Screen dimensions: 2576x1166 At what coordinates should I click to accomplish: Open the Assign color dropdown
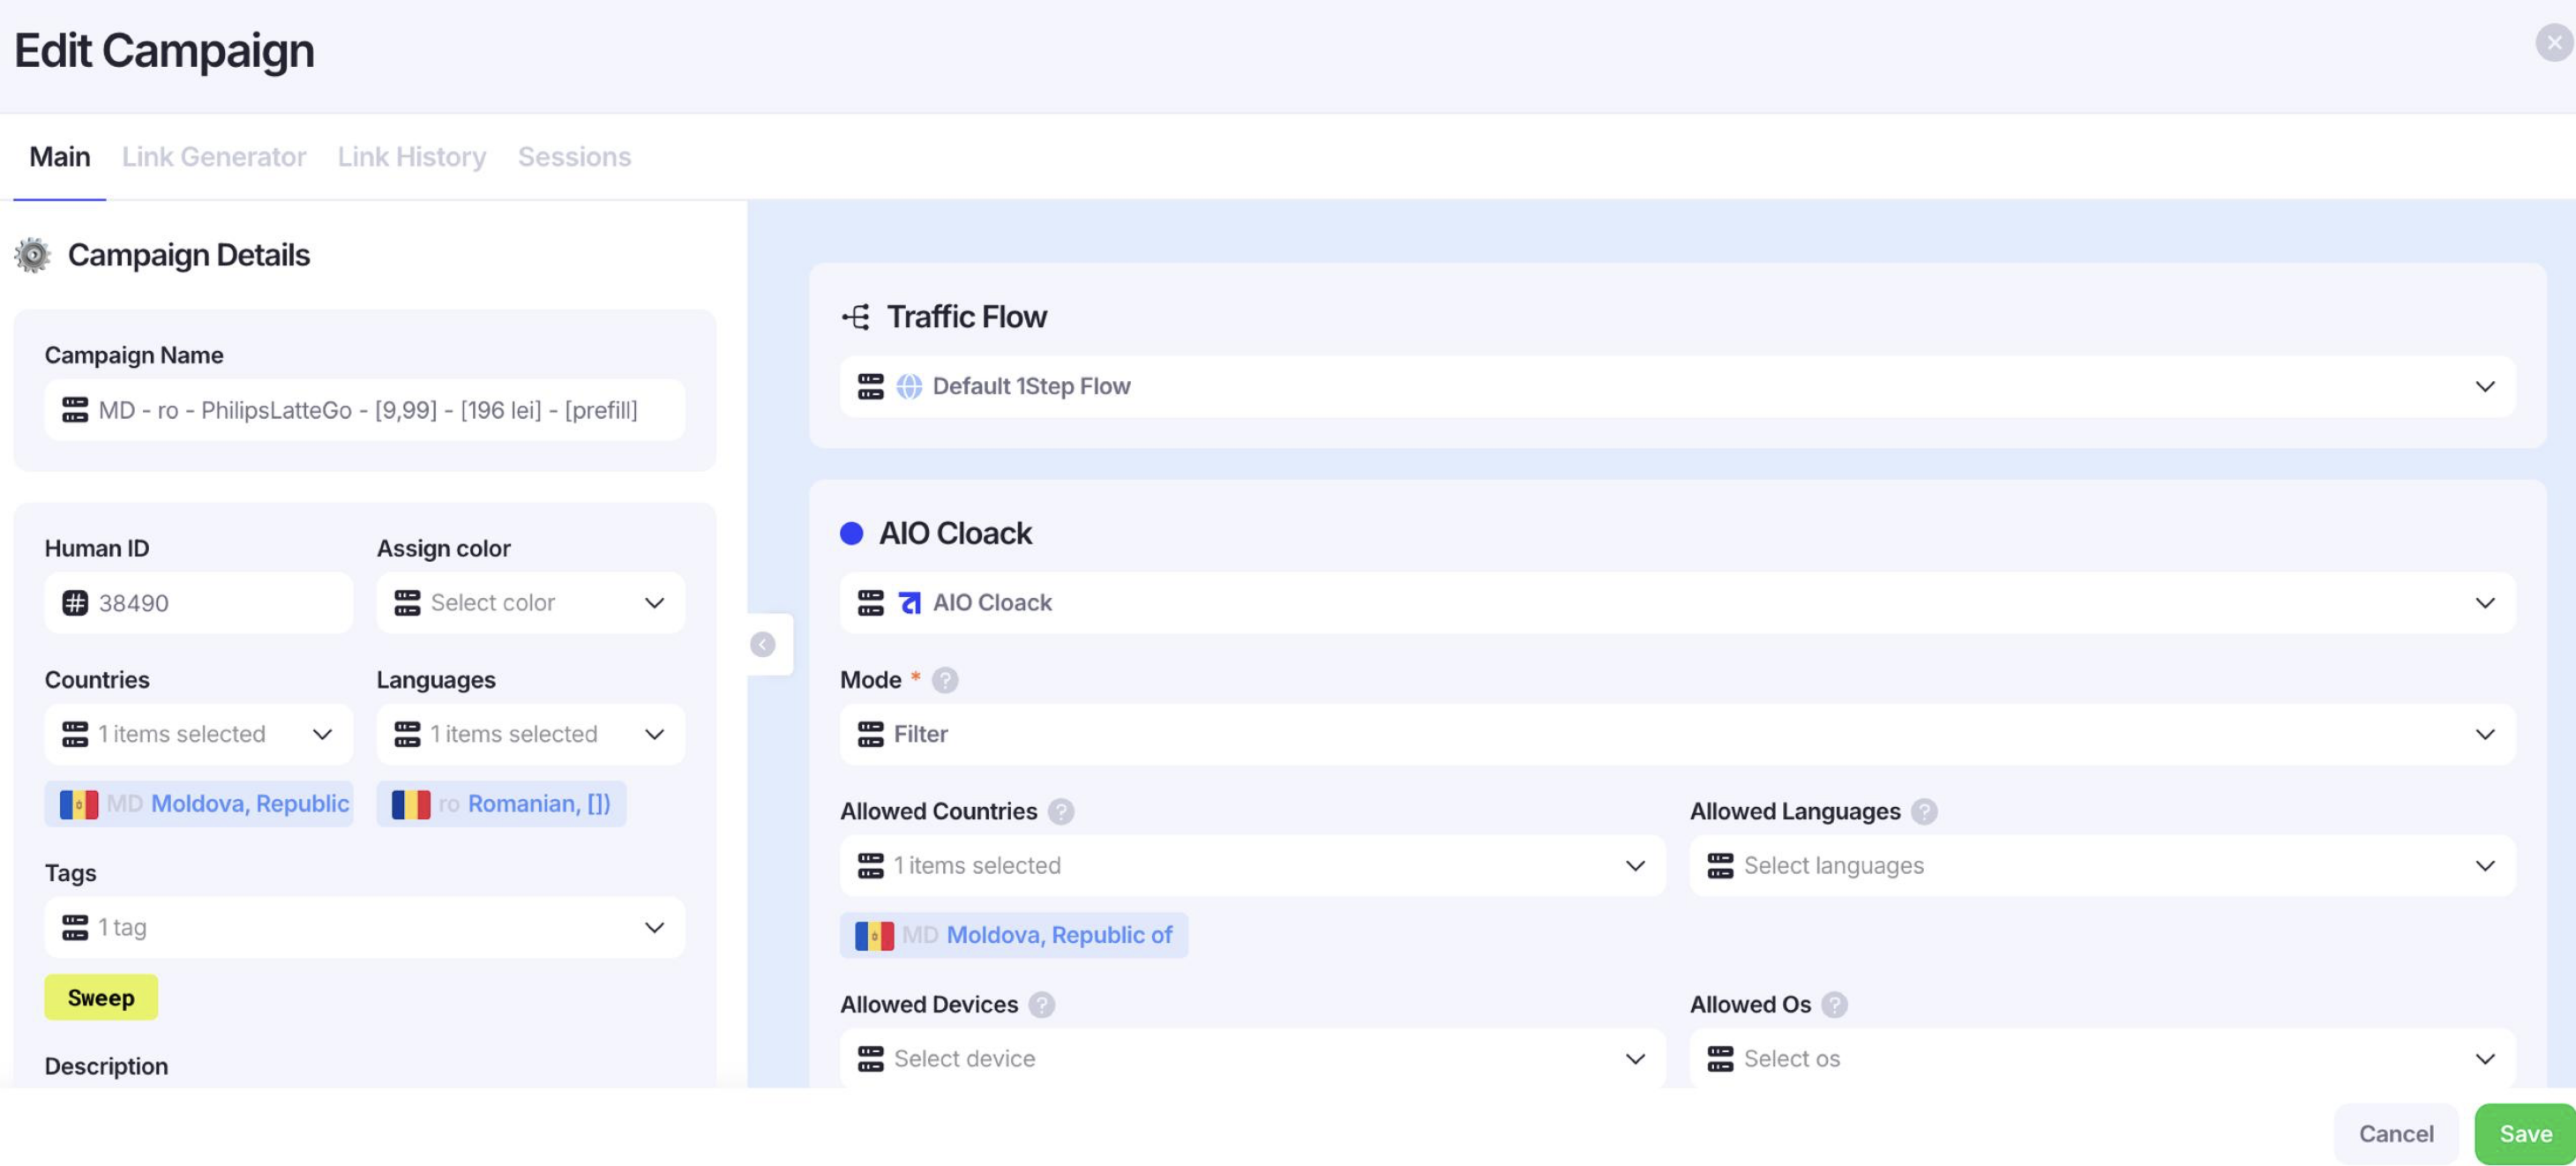(x=531, y=603)
